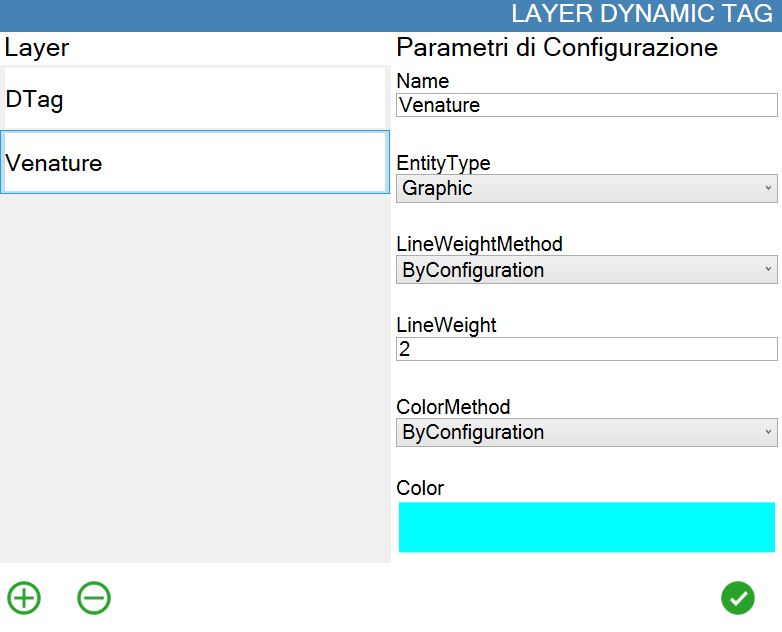Screen dimensions: 782x632
Task: Confirm settings with the green checkmark
Action: point(738,598)
